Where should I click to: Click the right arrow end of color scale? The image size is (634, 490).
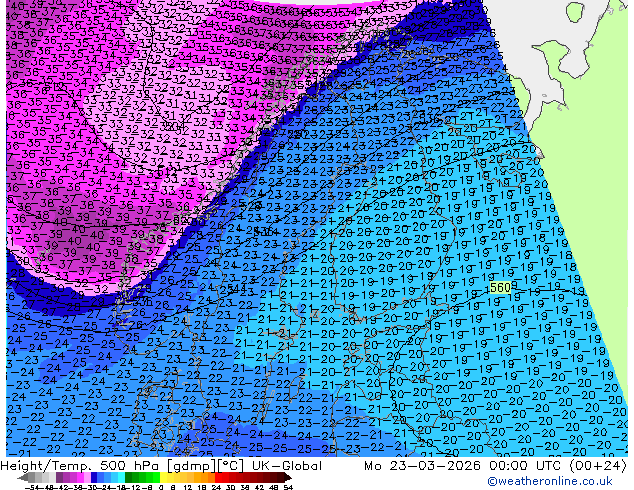(x=289, y=478)
